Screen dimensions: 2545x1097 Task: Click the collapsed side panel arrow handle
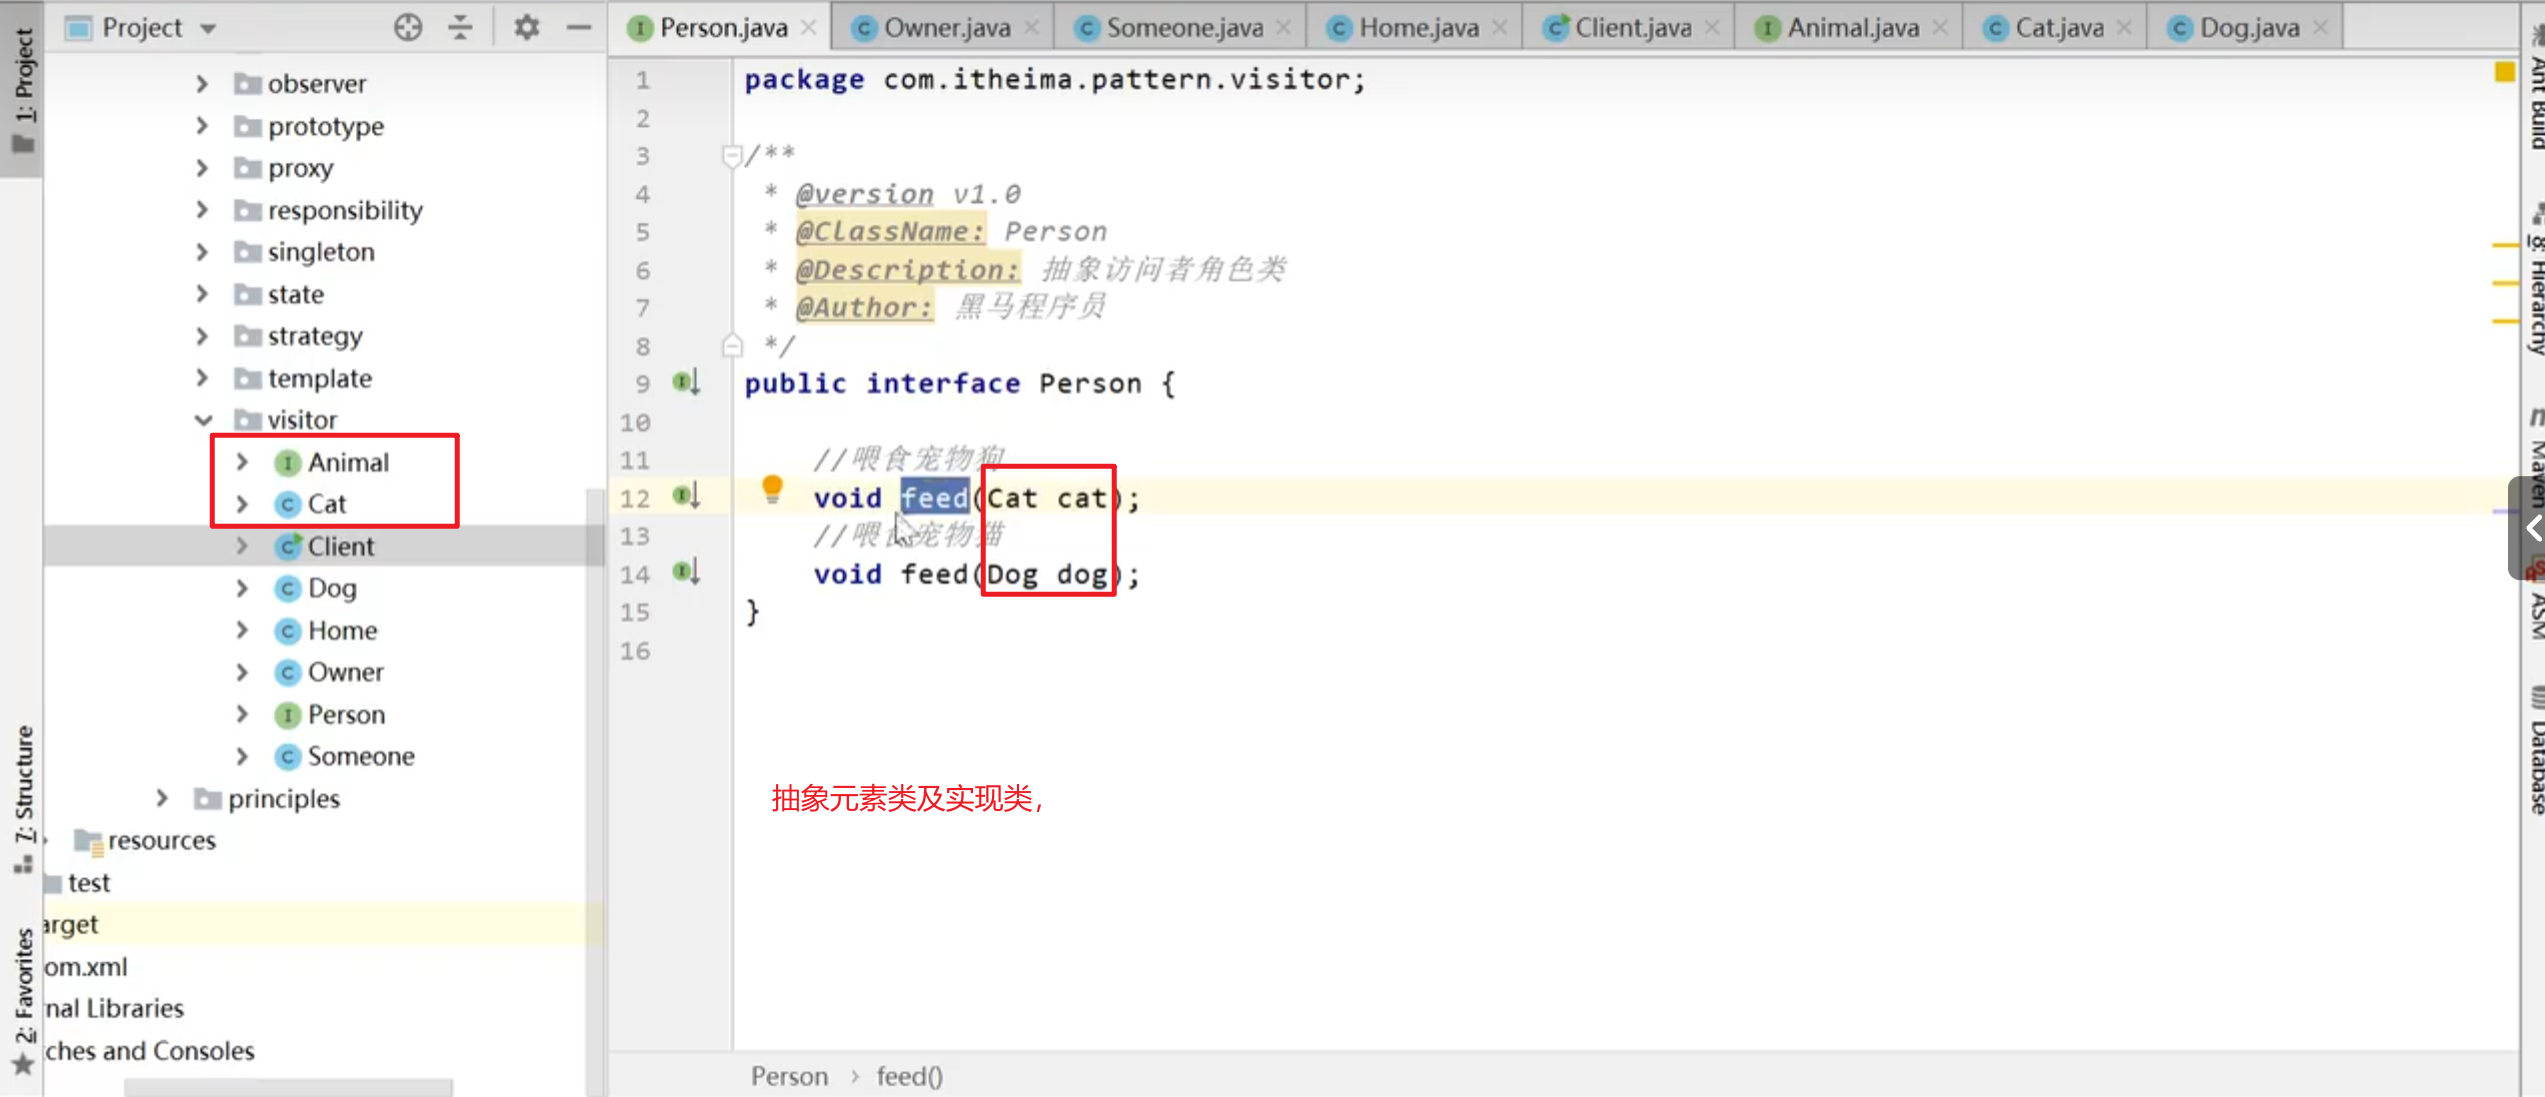click(x=2529, y=528)
